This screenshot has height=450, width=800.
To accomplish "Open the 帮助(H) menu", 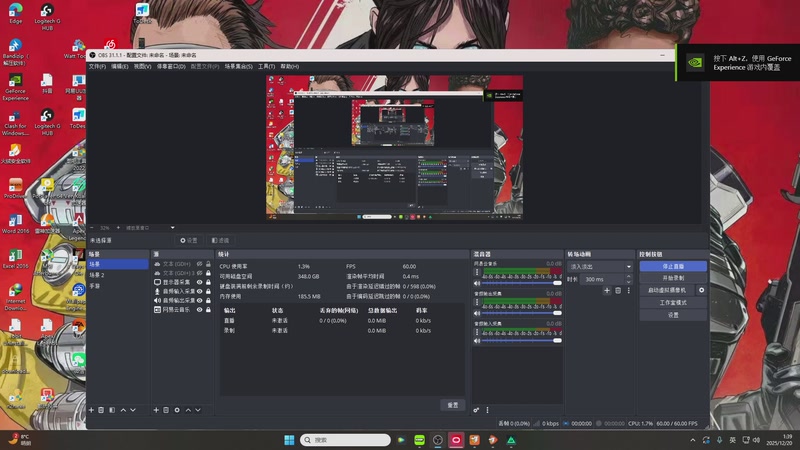I will point(289,66).
